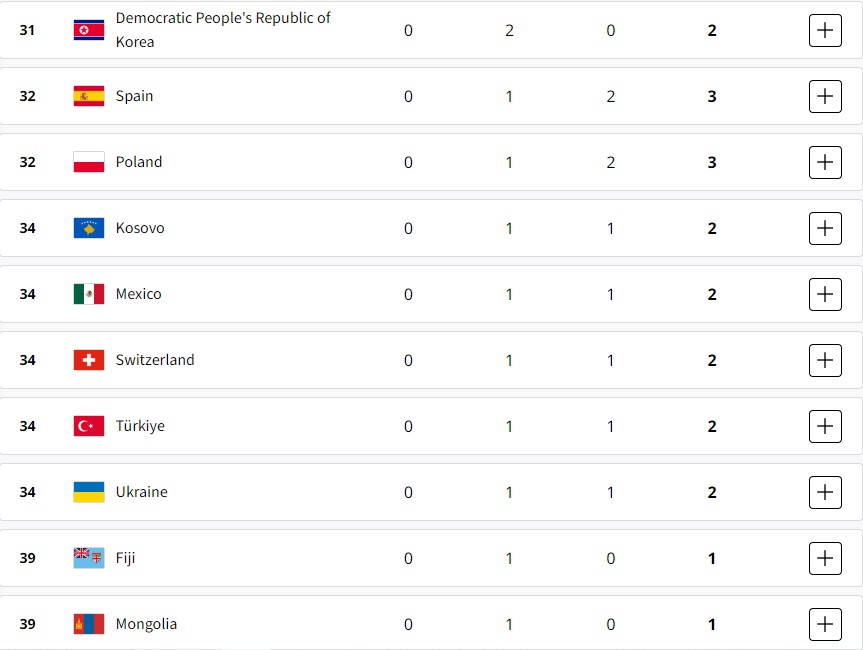The height and width of the screenshot is (650, 863).
Task: Open Poland's plus expander button
Action: [825, 162]
